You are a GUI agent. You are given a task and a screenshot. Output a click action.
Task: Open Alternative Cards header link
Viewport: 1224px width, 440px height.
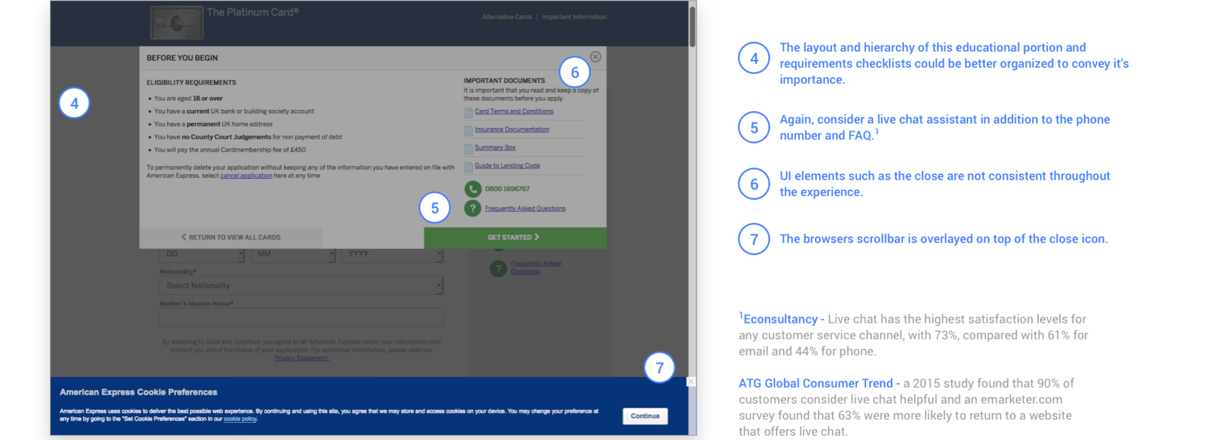507,17
